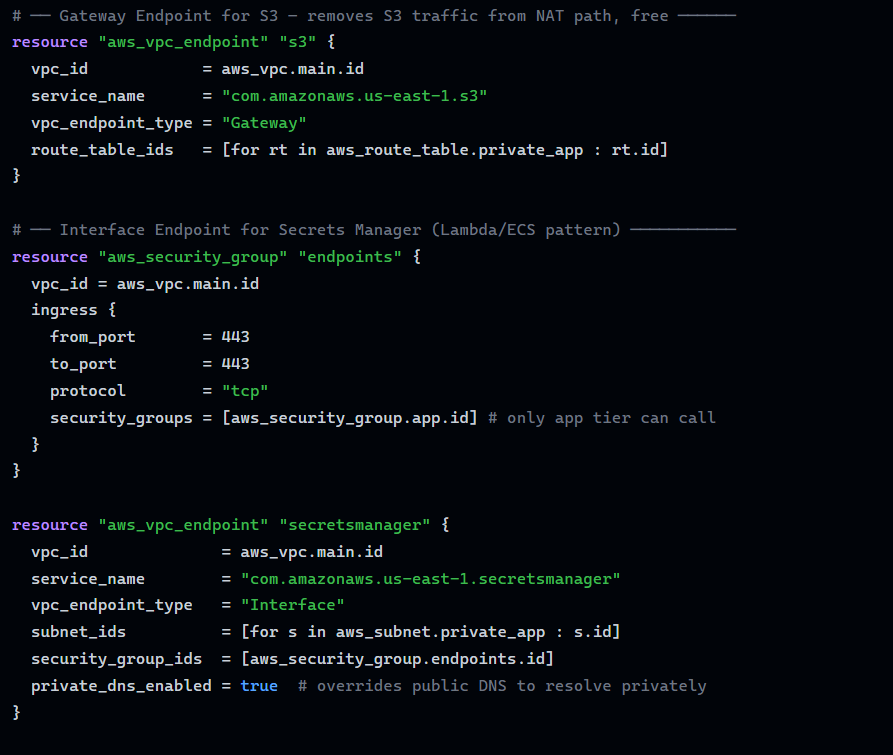This screenshot has width=893, height=755.
Task: Click the from_port value 443
Action: click(235, 337)
